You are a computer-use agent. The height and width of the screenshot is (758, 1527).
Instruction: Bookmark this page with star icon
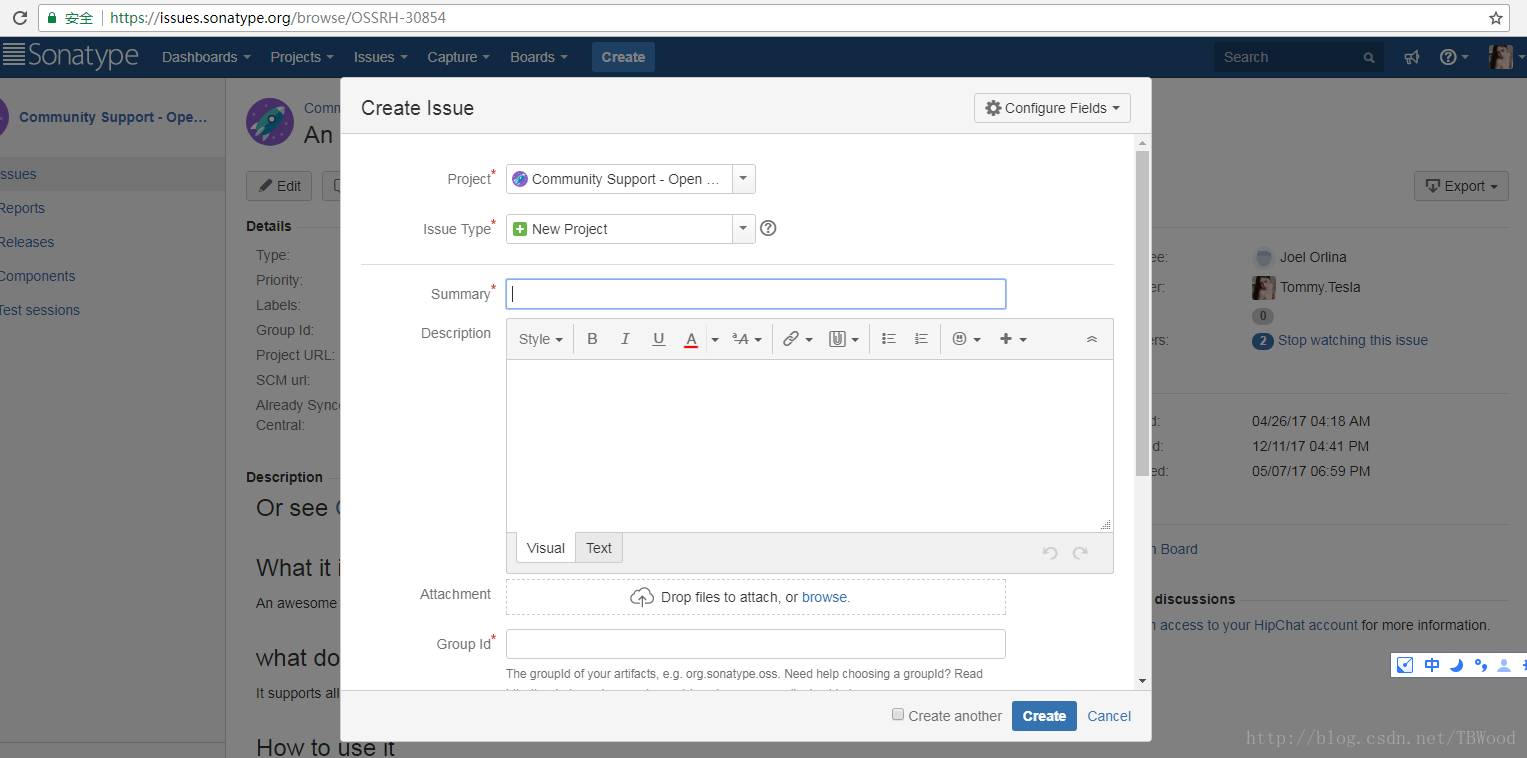1496,18
